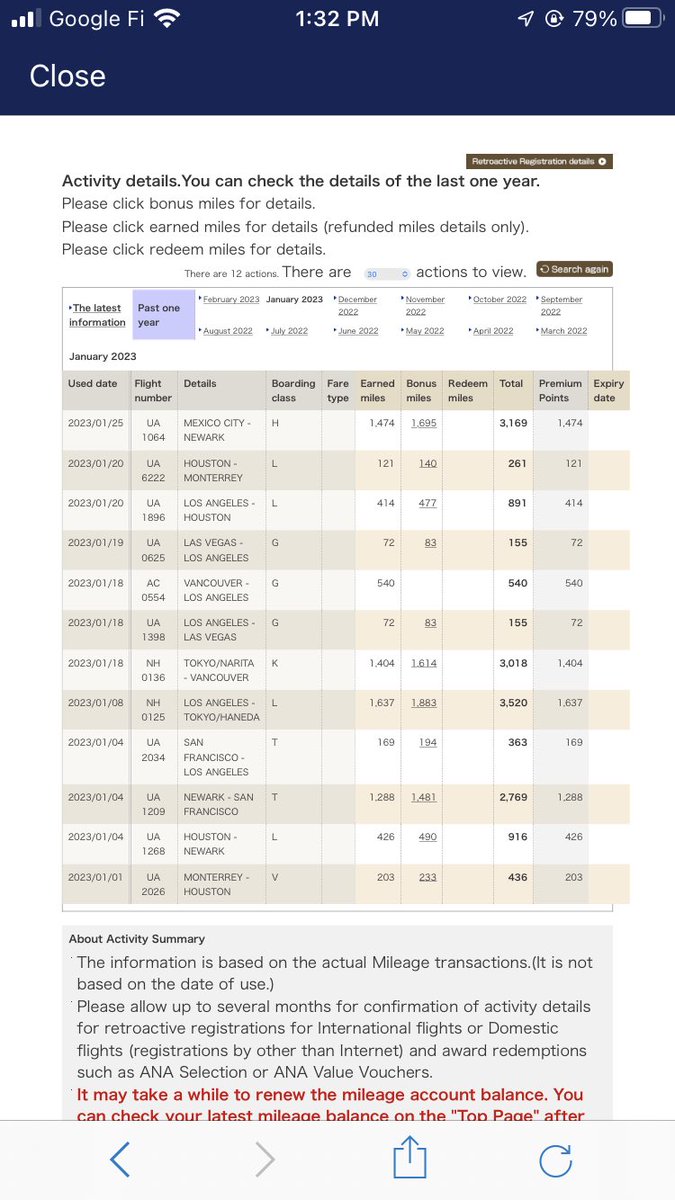Screen dimensions: 675x1200
Task: Open the February 2023 activity link
Action: [x=231, y=299]
